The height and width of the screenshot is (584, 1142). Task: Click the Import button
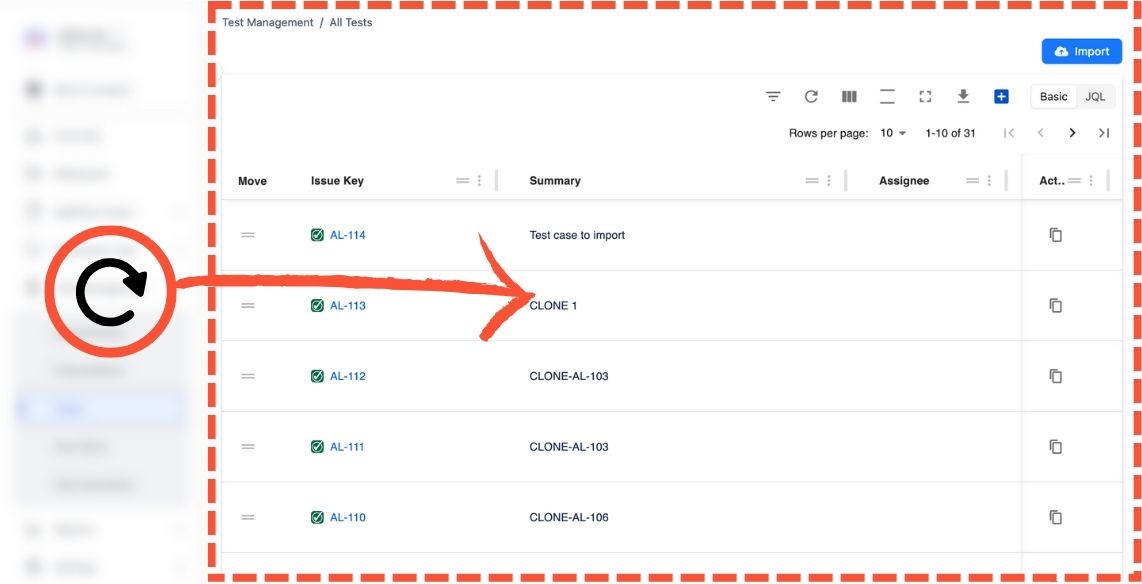pyautogui.click(x=1081, y=52)
